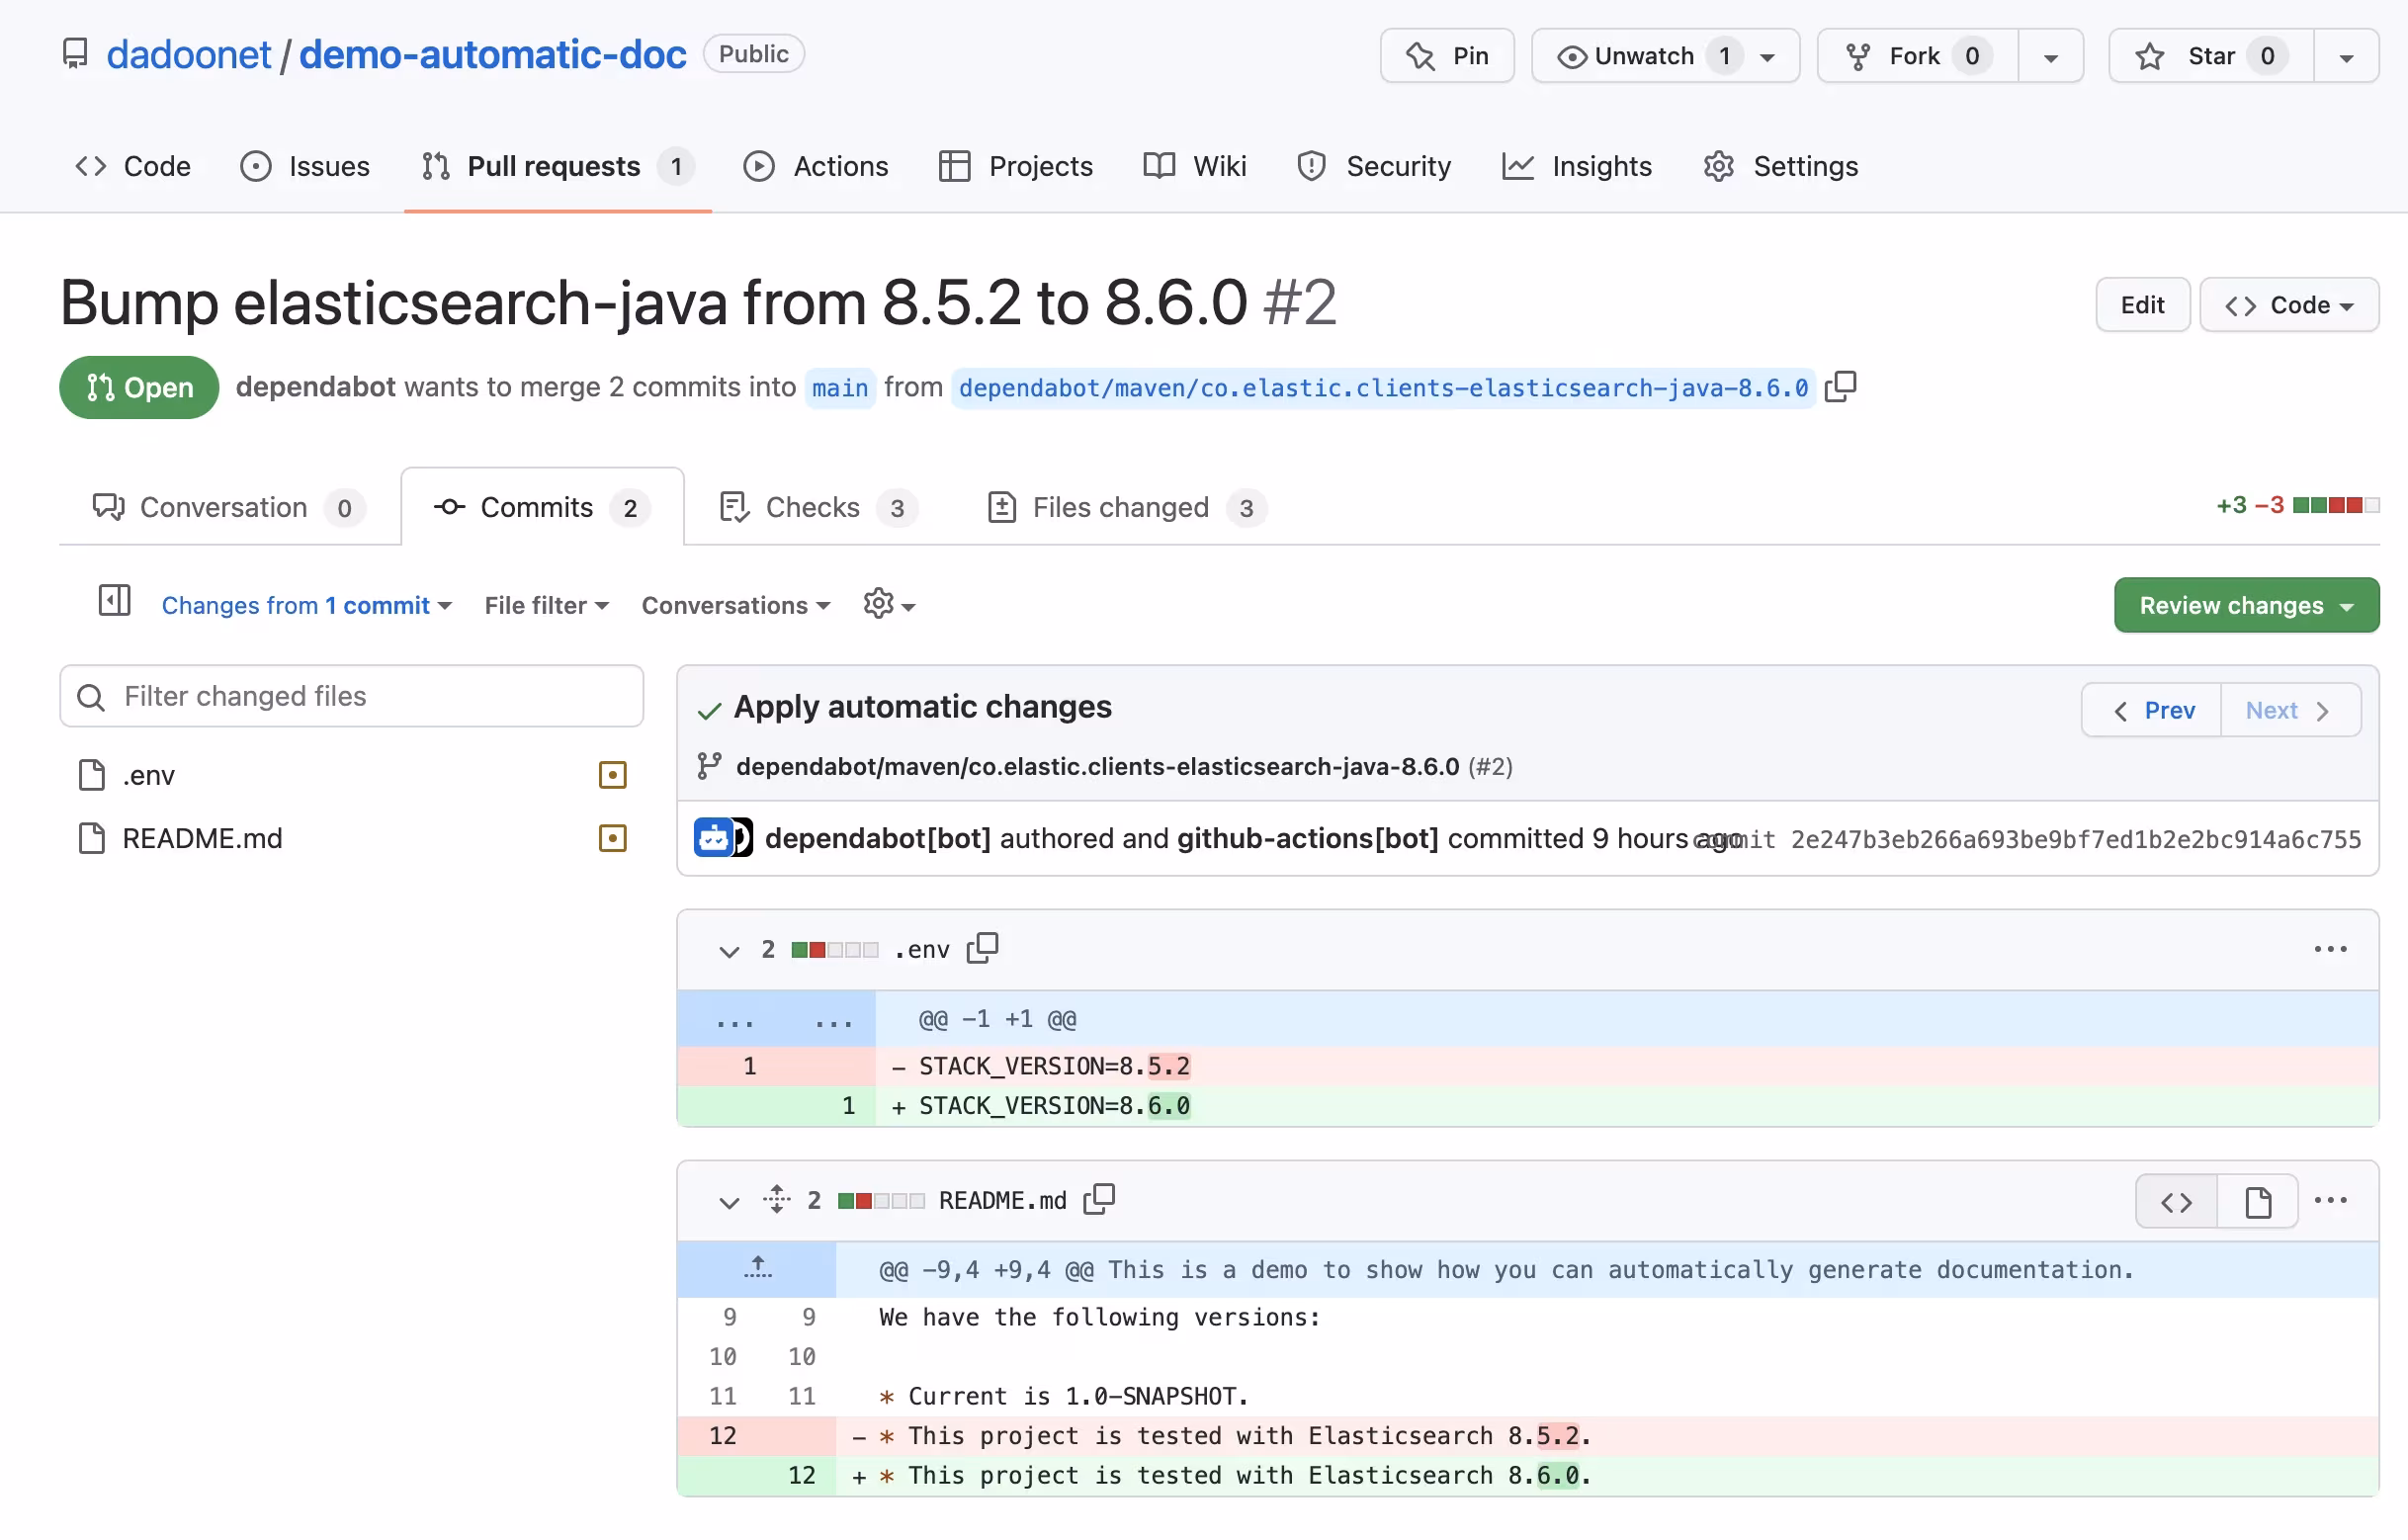Pin this repository
Screen dimensions: 2408x1540
(x=1446, y=55)
